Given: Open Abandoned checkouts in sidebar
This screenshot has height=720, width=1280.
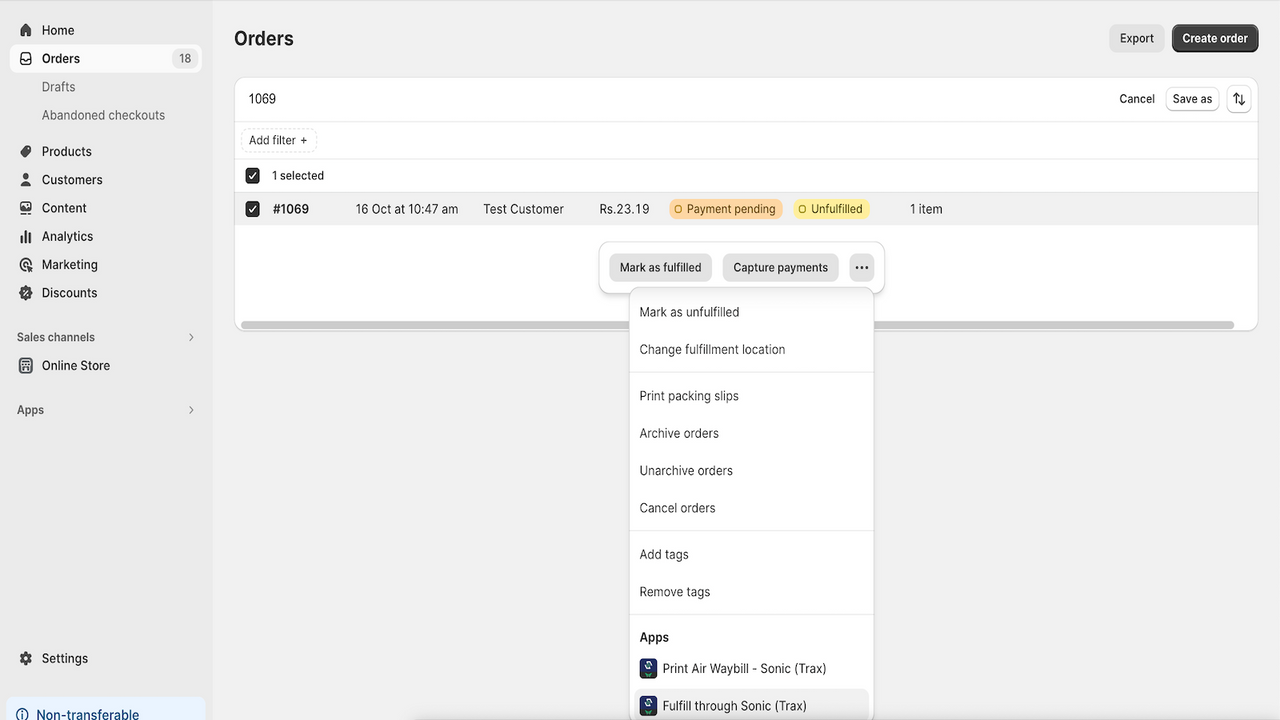Looking at the screenshot, I should (x=104, y=115).
